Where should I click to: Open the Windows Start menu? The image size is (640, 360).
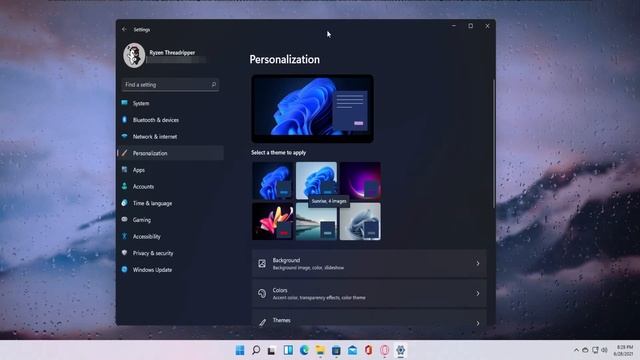(240, 350)
